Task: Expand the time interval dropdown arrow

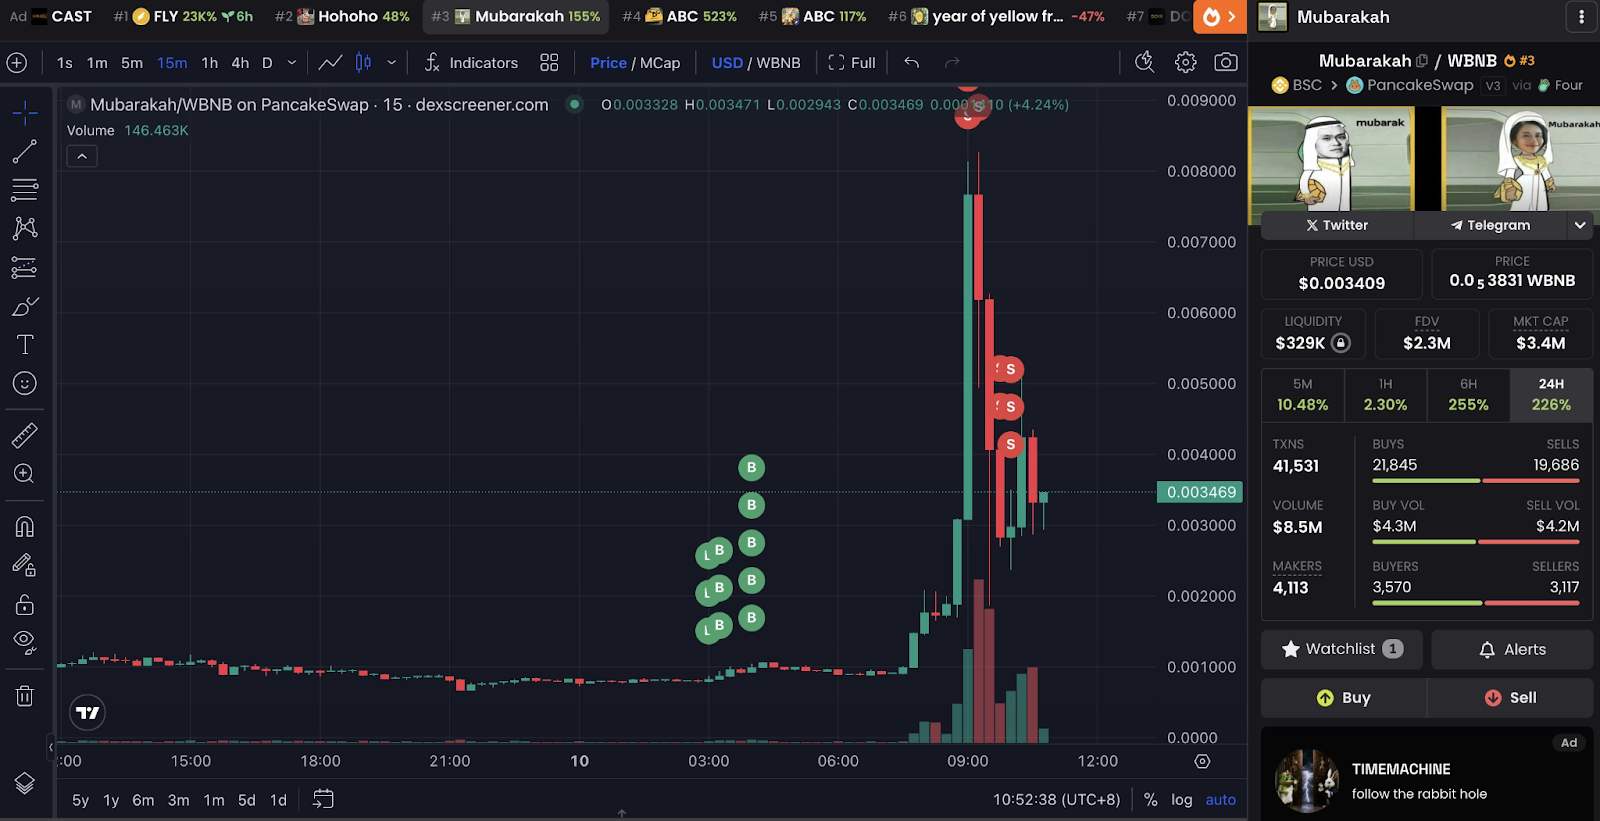Action: point(292,62)
